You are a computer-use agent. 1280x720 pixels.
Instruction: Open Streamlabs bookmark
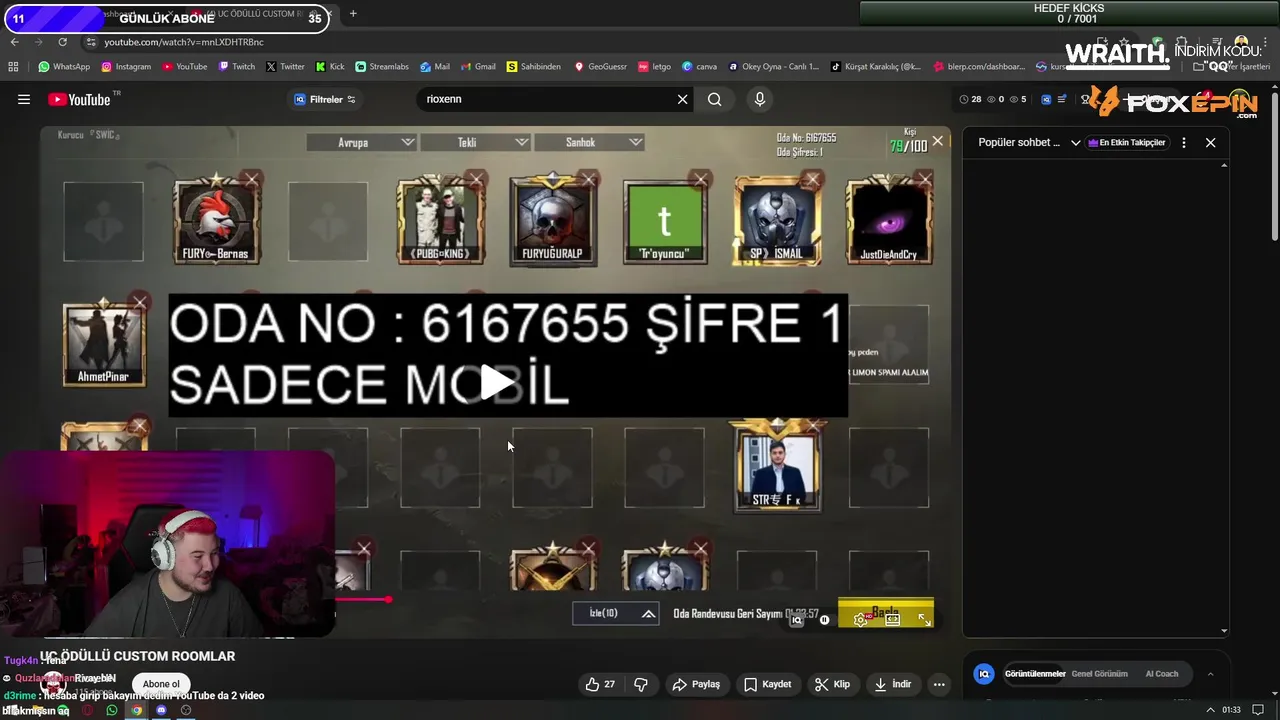point(382,67)
